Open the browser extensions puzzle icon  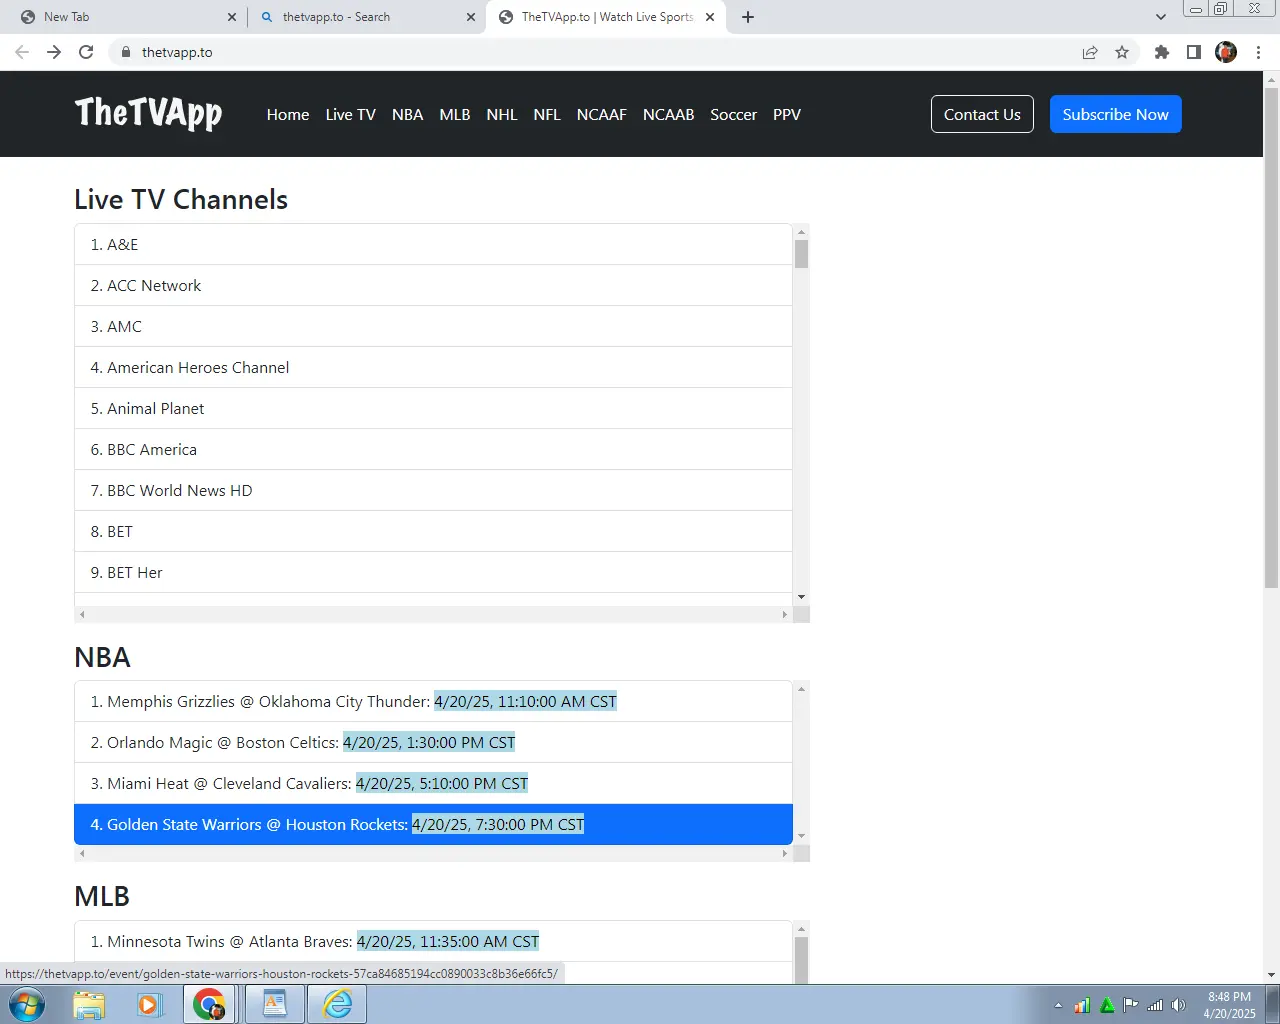1161,52
